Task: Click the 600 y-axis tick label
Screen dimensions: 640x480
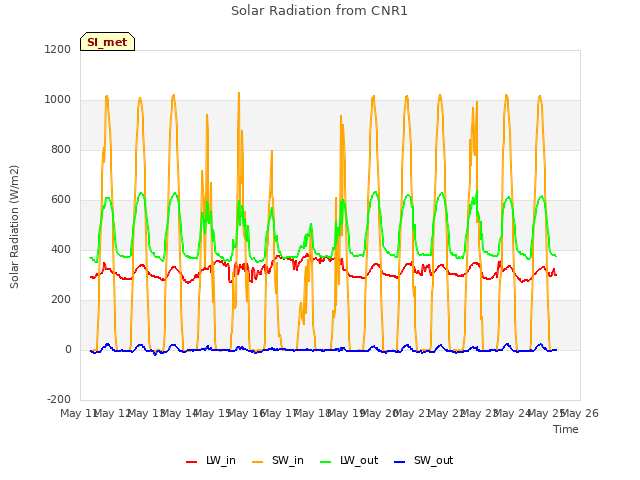Action: 61,200
